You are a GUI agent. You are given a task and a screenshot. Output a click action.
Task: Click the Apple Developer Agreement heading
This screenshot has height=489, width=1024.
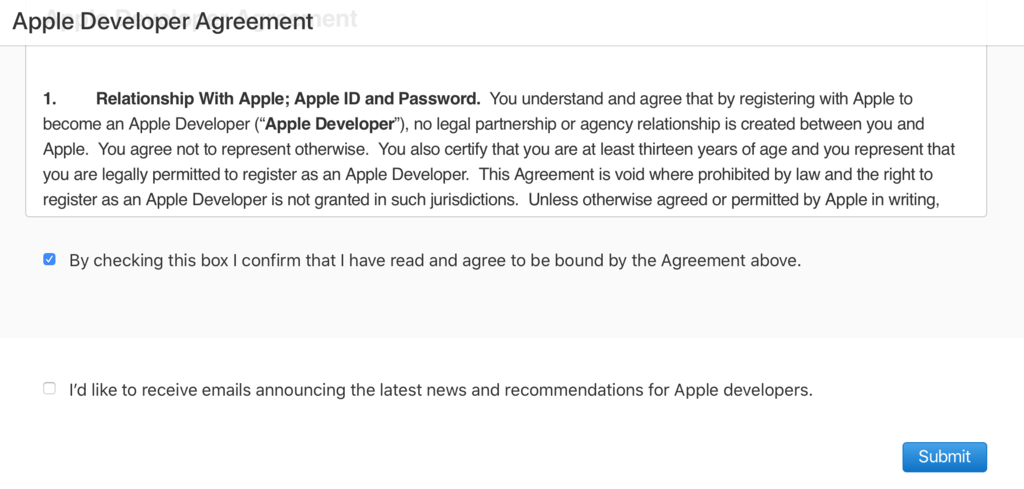(x=162, y=21)
